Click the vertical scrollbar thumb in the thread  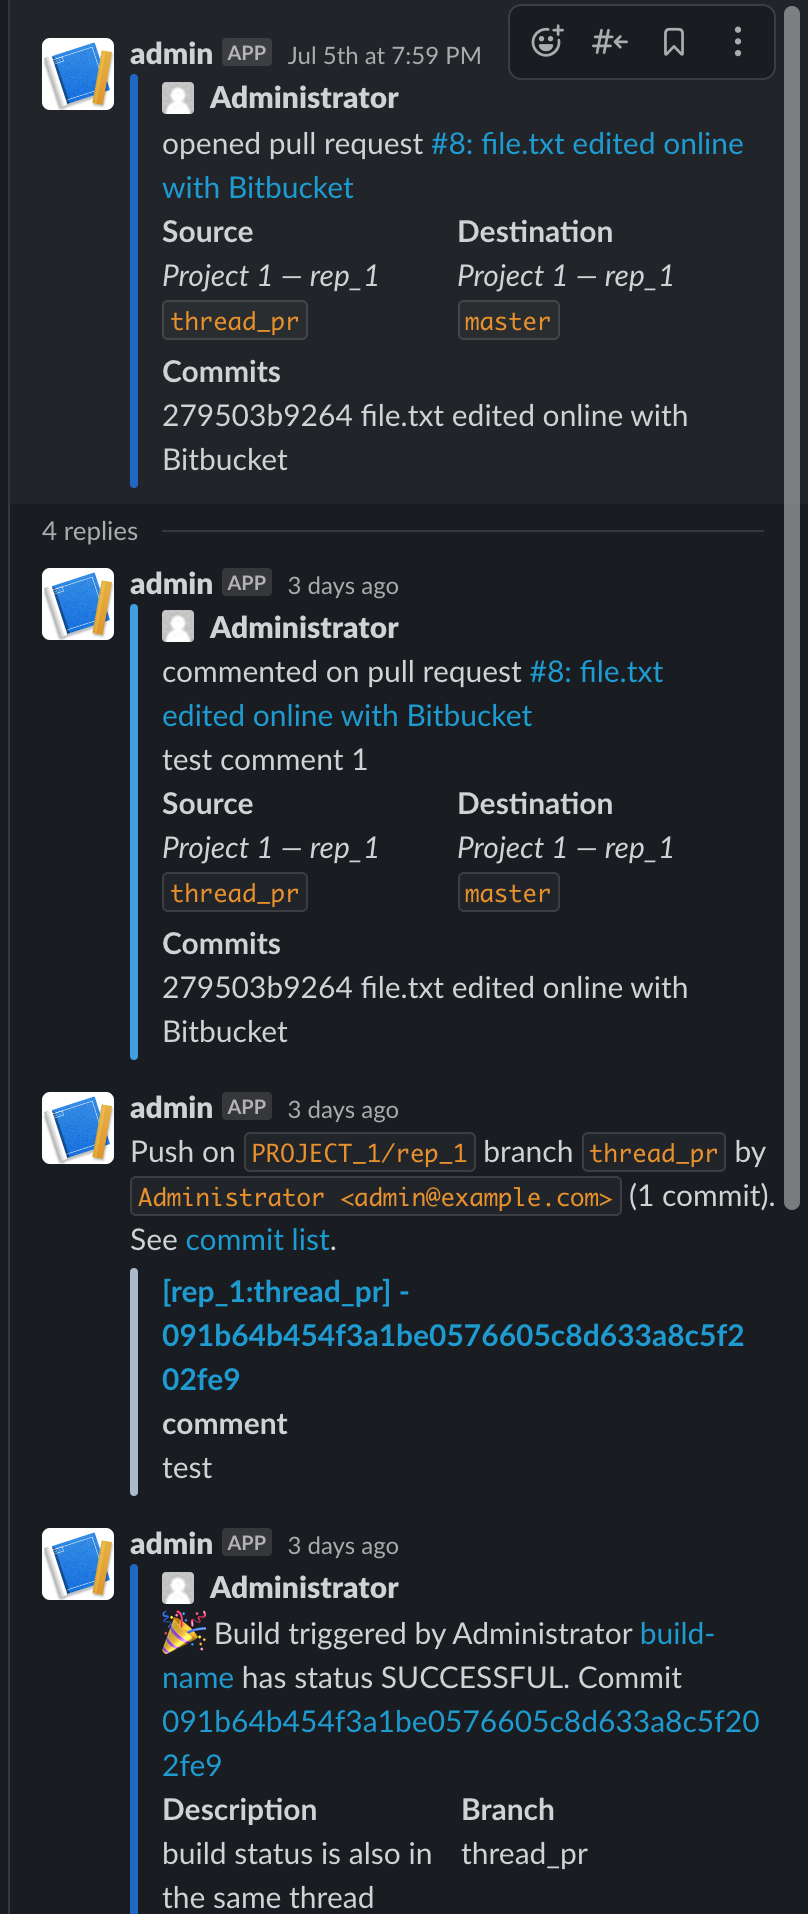pyautogui.click(x=792, y=600)
